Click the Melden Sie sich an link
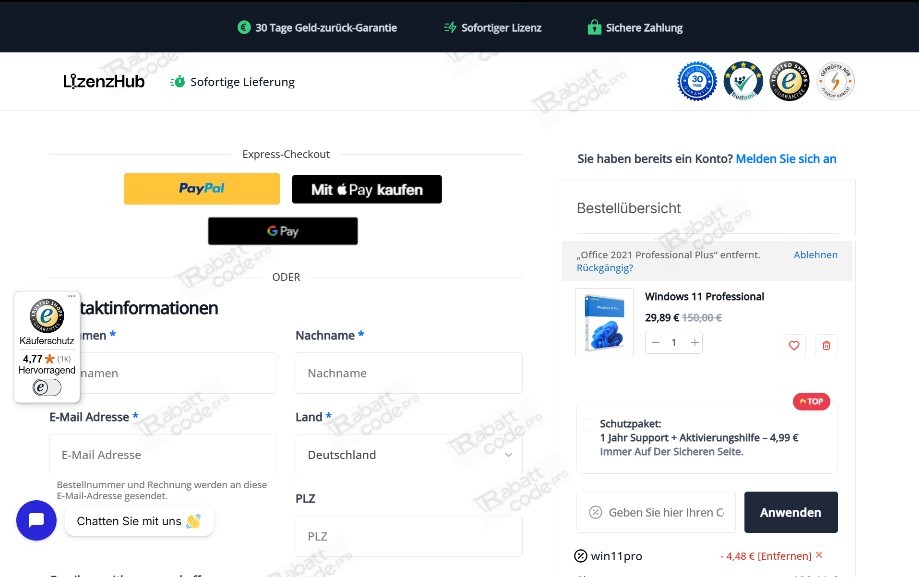 click(786, 159)
